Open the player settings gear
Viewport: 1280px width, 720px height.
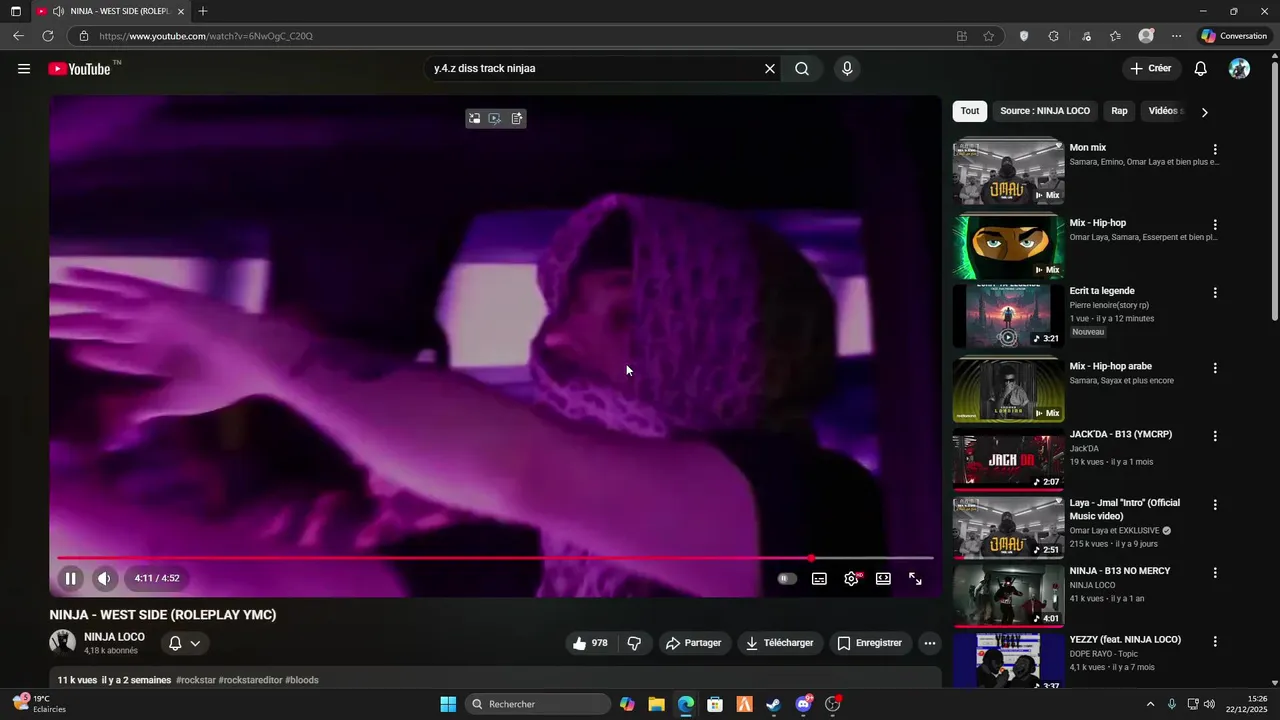pos(851,578)
